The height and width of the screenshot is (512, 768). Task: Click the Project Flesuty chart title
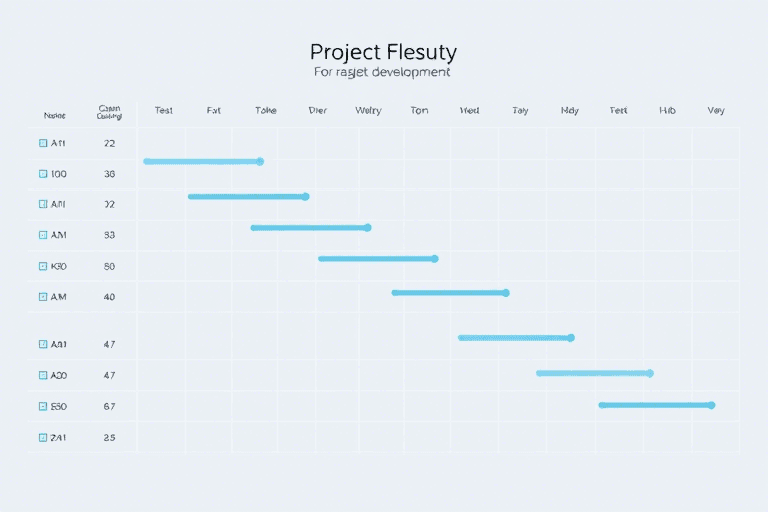383,51
